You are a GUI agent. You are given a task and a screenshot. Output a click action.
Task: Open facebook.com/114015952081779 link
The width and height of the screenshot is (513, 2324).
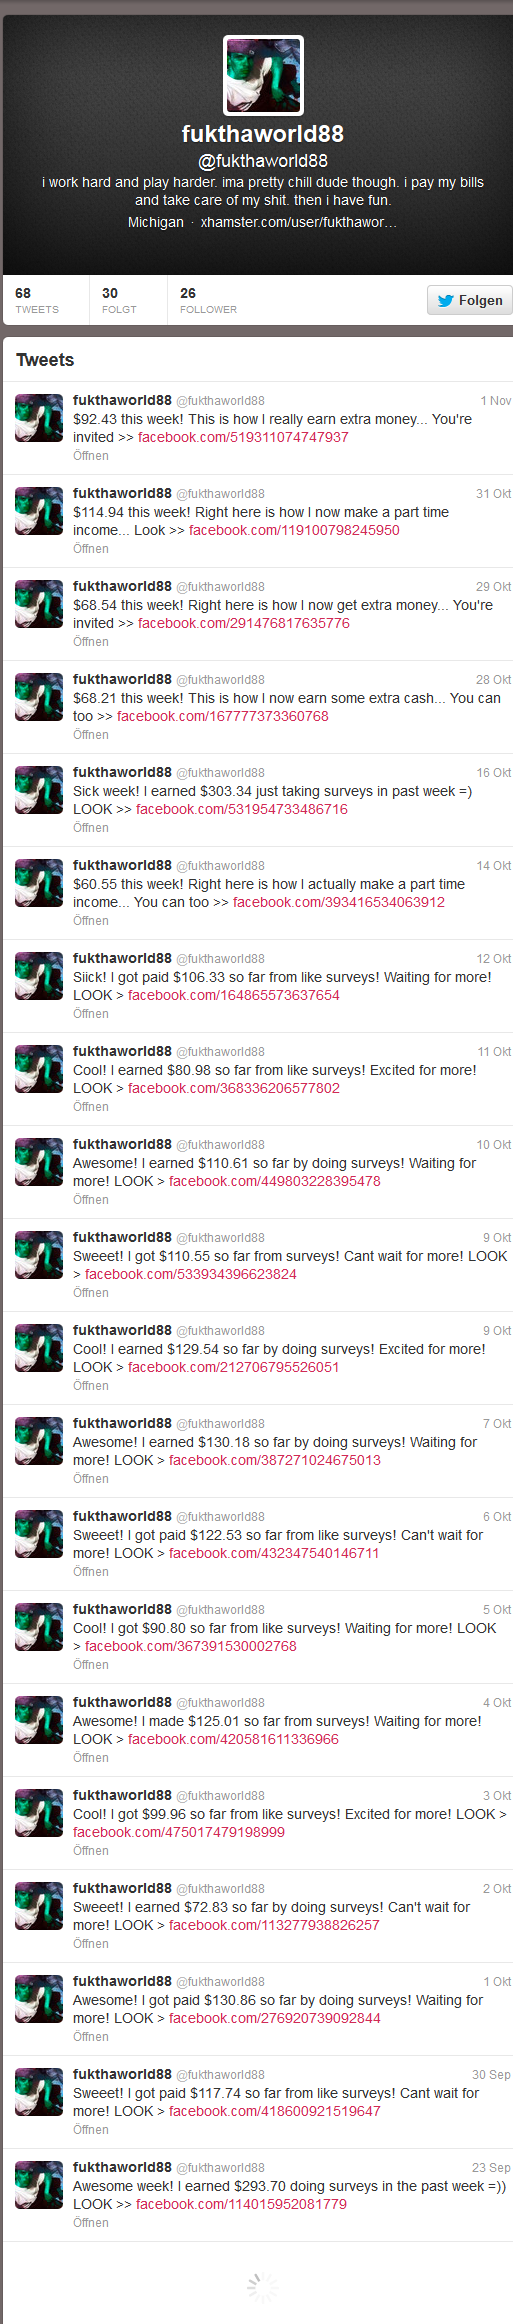pyautogui.click(x=241, y=2204)
